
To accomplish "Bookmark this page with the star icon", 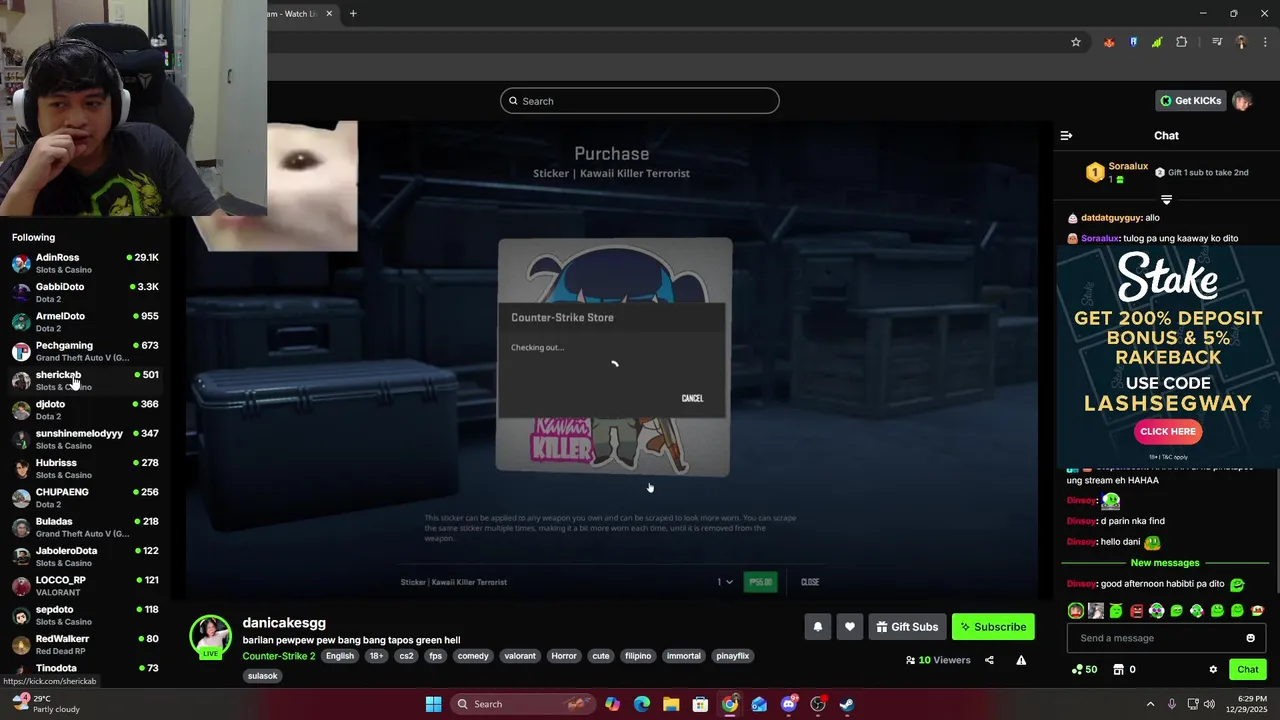I will pyautogui.click(x=1076, y=42).
